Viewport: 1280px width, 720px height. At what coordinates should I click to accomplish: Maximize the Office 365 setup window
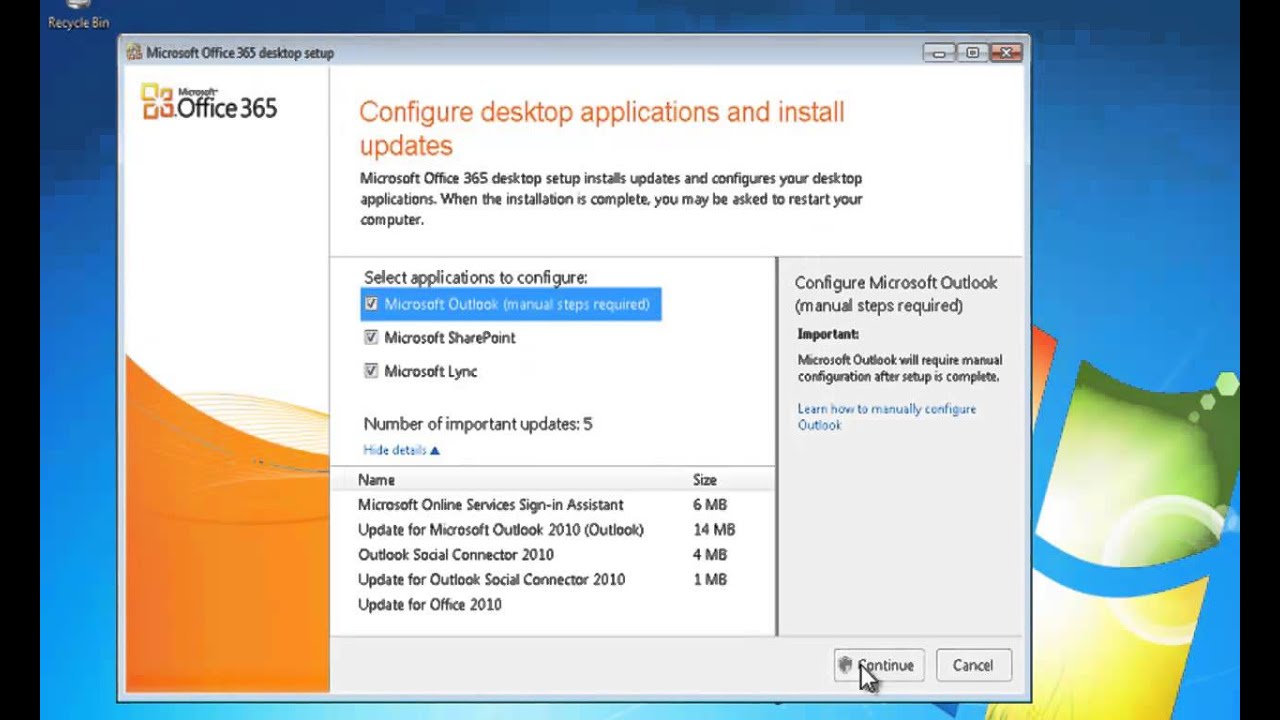(x=972, y=53)
